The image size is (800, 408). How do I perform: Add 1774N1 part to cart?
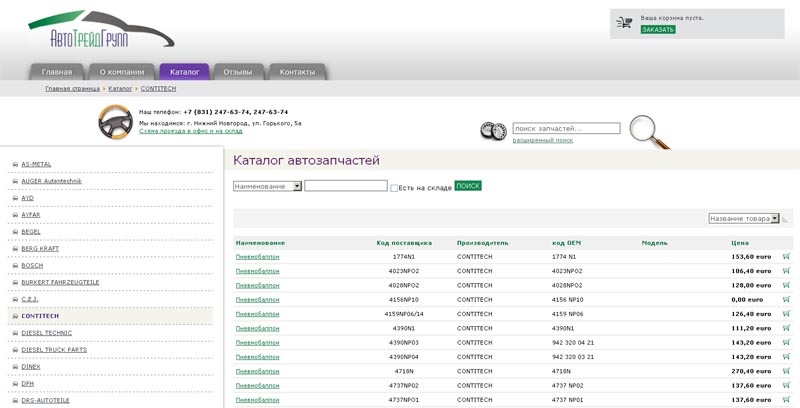click(x=786, y=256)
